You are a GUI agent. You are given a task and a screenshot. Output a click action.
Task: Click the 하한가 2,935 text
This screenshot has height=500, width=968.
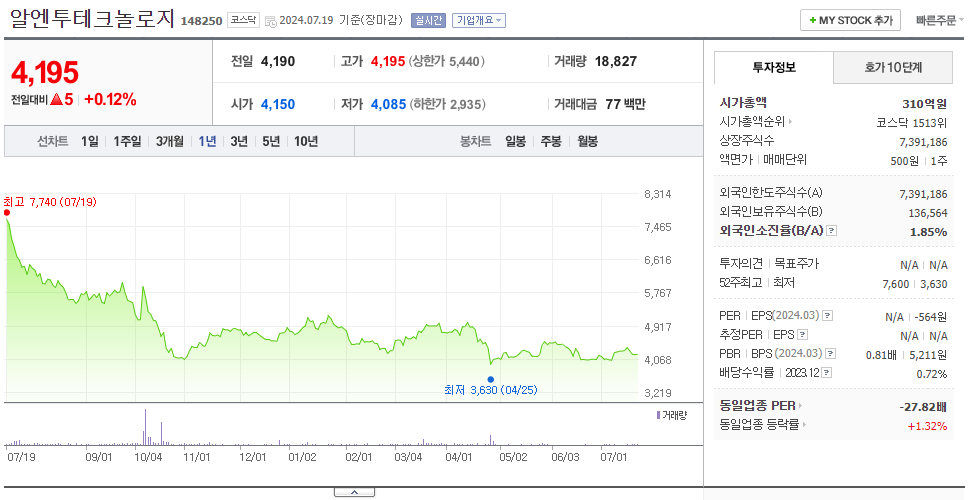(447, 104)
